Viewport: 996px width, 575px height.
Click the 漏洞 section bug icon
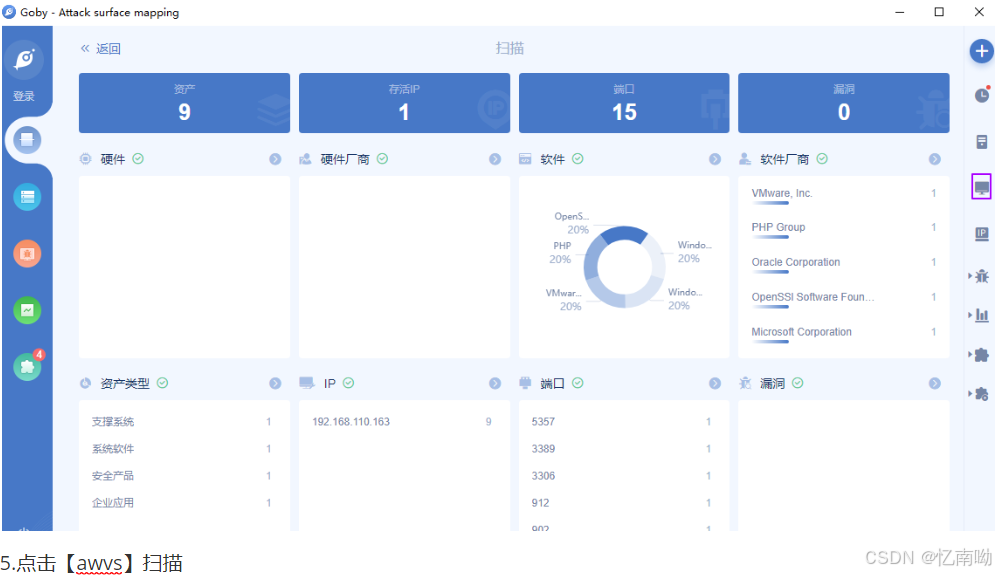745,383
